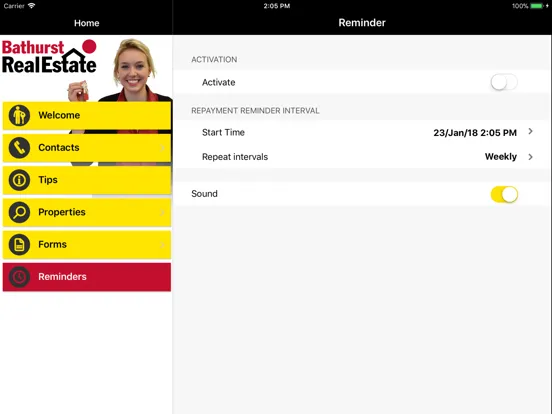Open the Properties menu item
The width and height of the screenshot is (552, 414).
(x=87, y=212)
